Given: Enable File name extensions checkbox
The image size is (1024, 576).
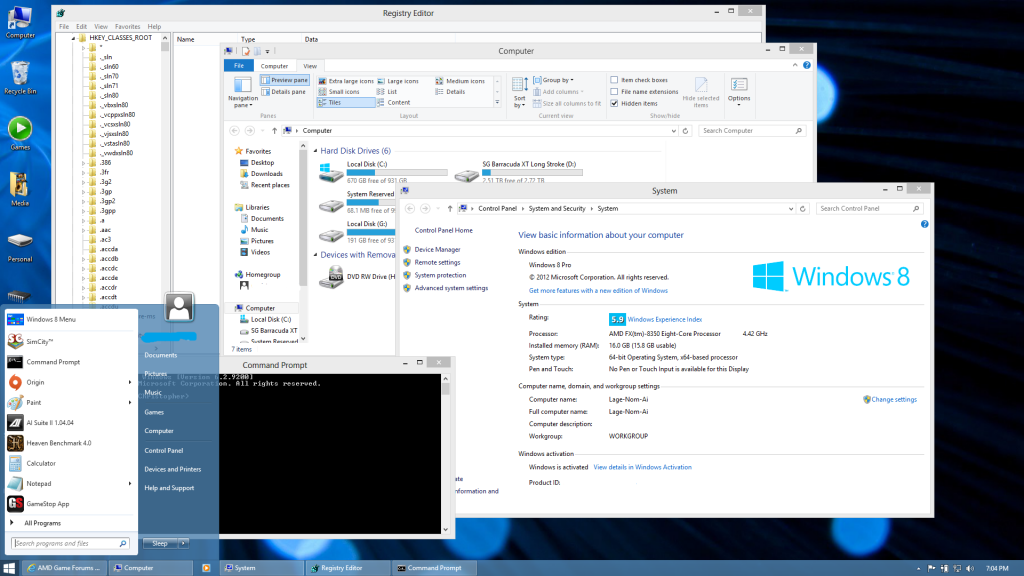Looking at the screenshot, I should [614, 91].
